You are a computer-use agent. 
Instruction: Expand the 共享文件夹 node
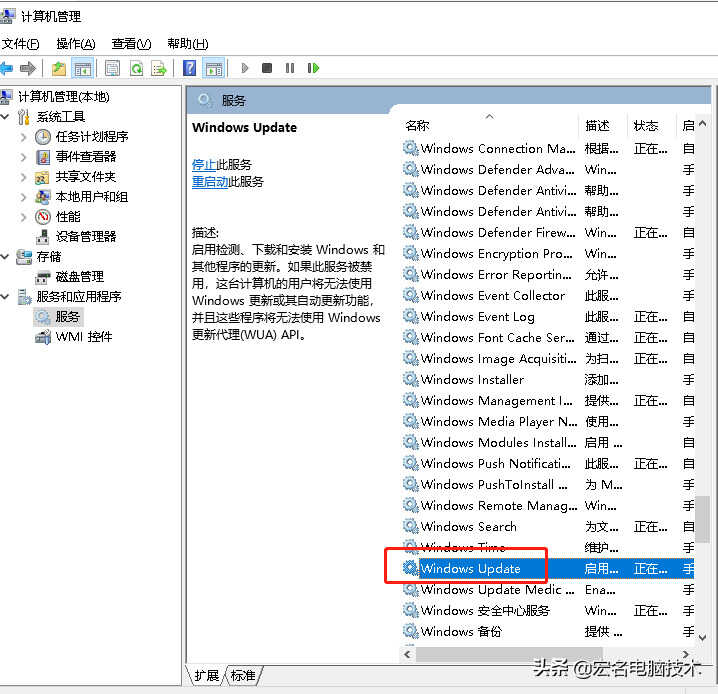(23, 177)
